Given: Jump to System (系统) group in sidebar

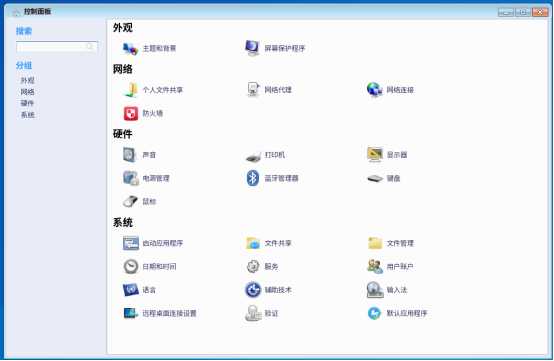Looking at the screenshot, I should (x=28, y=115).
